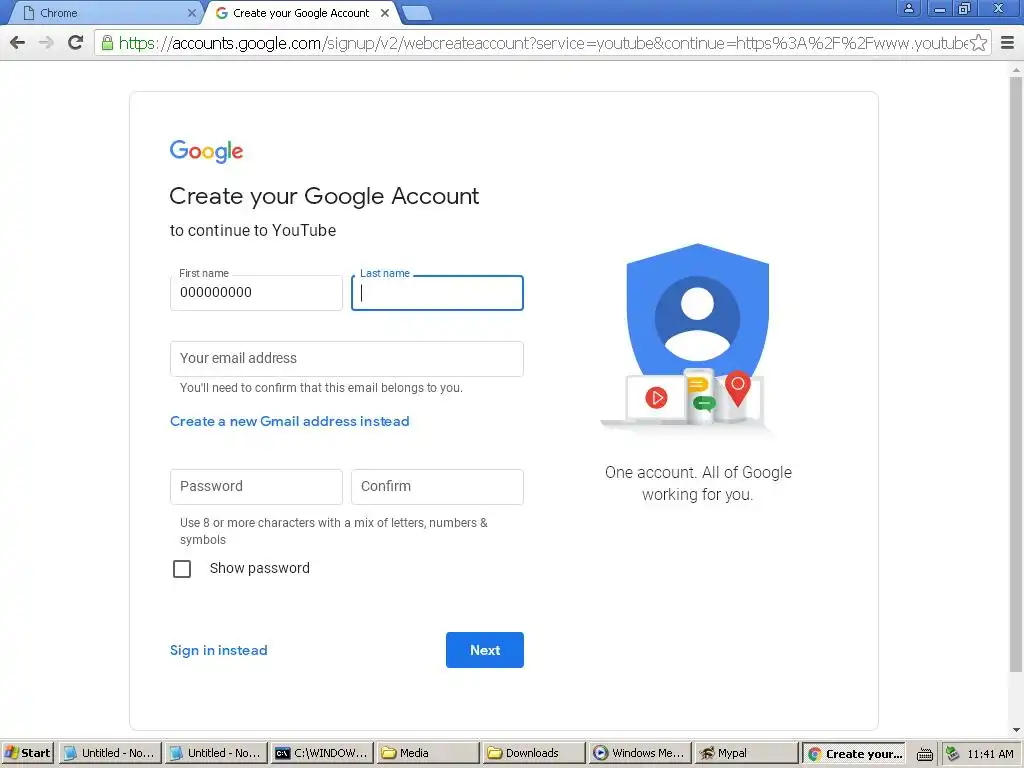Open the Downloads folder taskbar item
Image resolution: width=1024 pixels, height=768 pixels.
[x=534, y=753]
